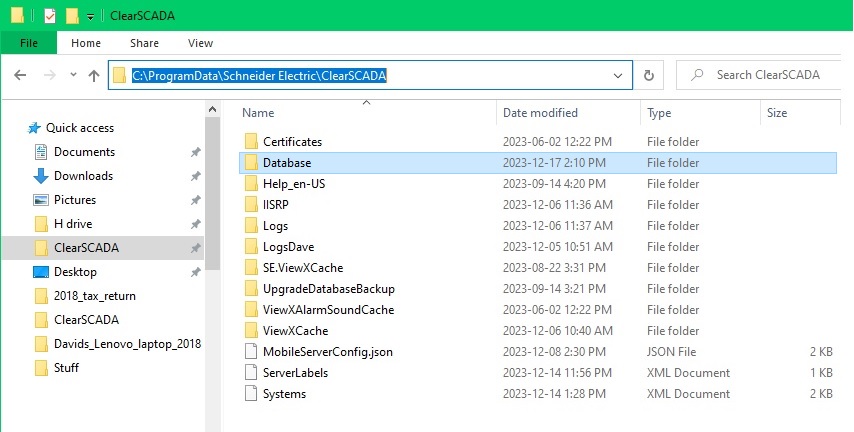Open Downloads in Quick access

(83, 176)
